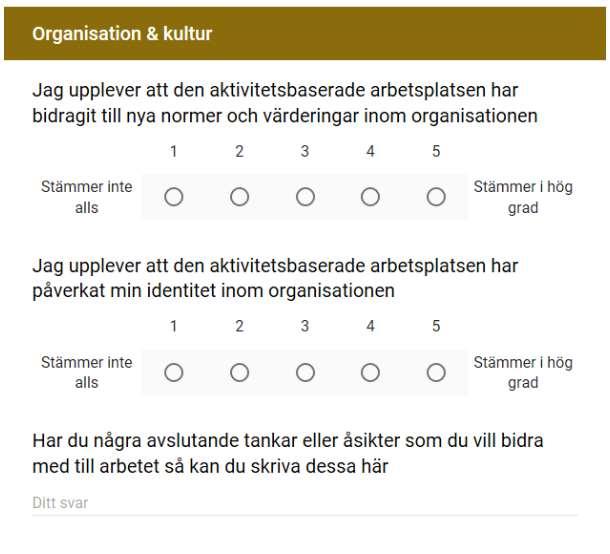
Task: Select rating 1 for the normer och värderingar question
Action: pyautogui.click(x=174, y=197)
